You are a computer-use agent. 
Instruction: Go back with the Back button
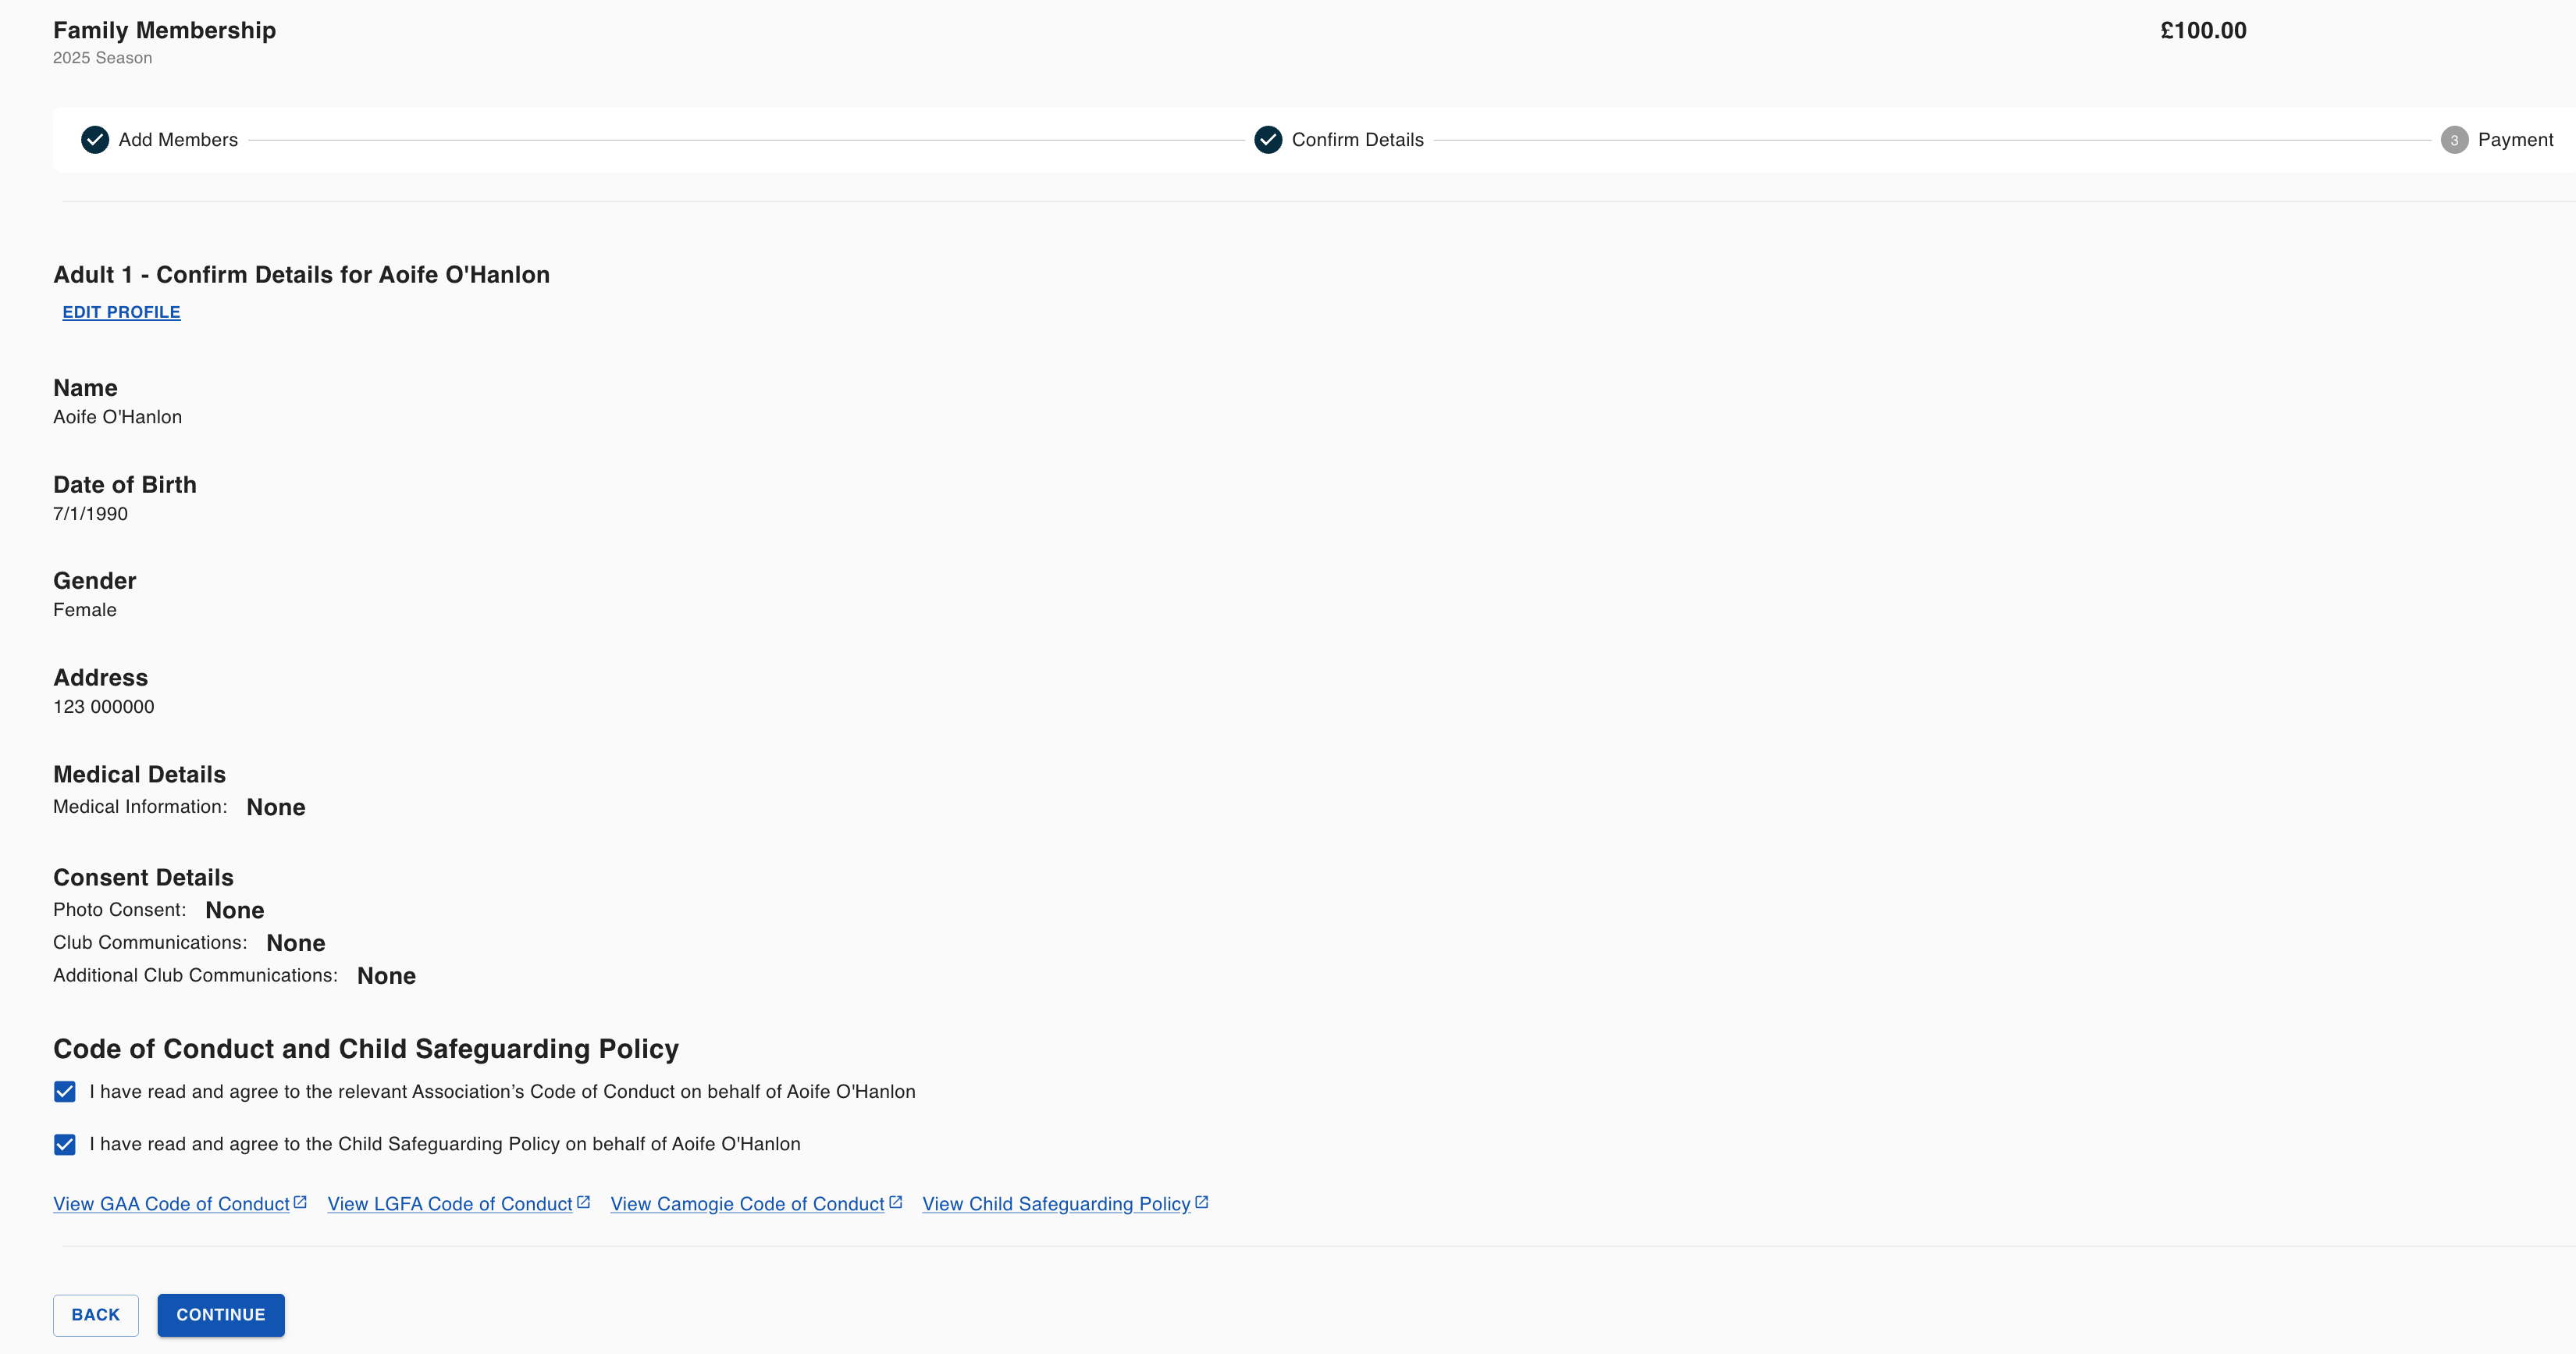pyautogui.click(x=96, y=1315)
